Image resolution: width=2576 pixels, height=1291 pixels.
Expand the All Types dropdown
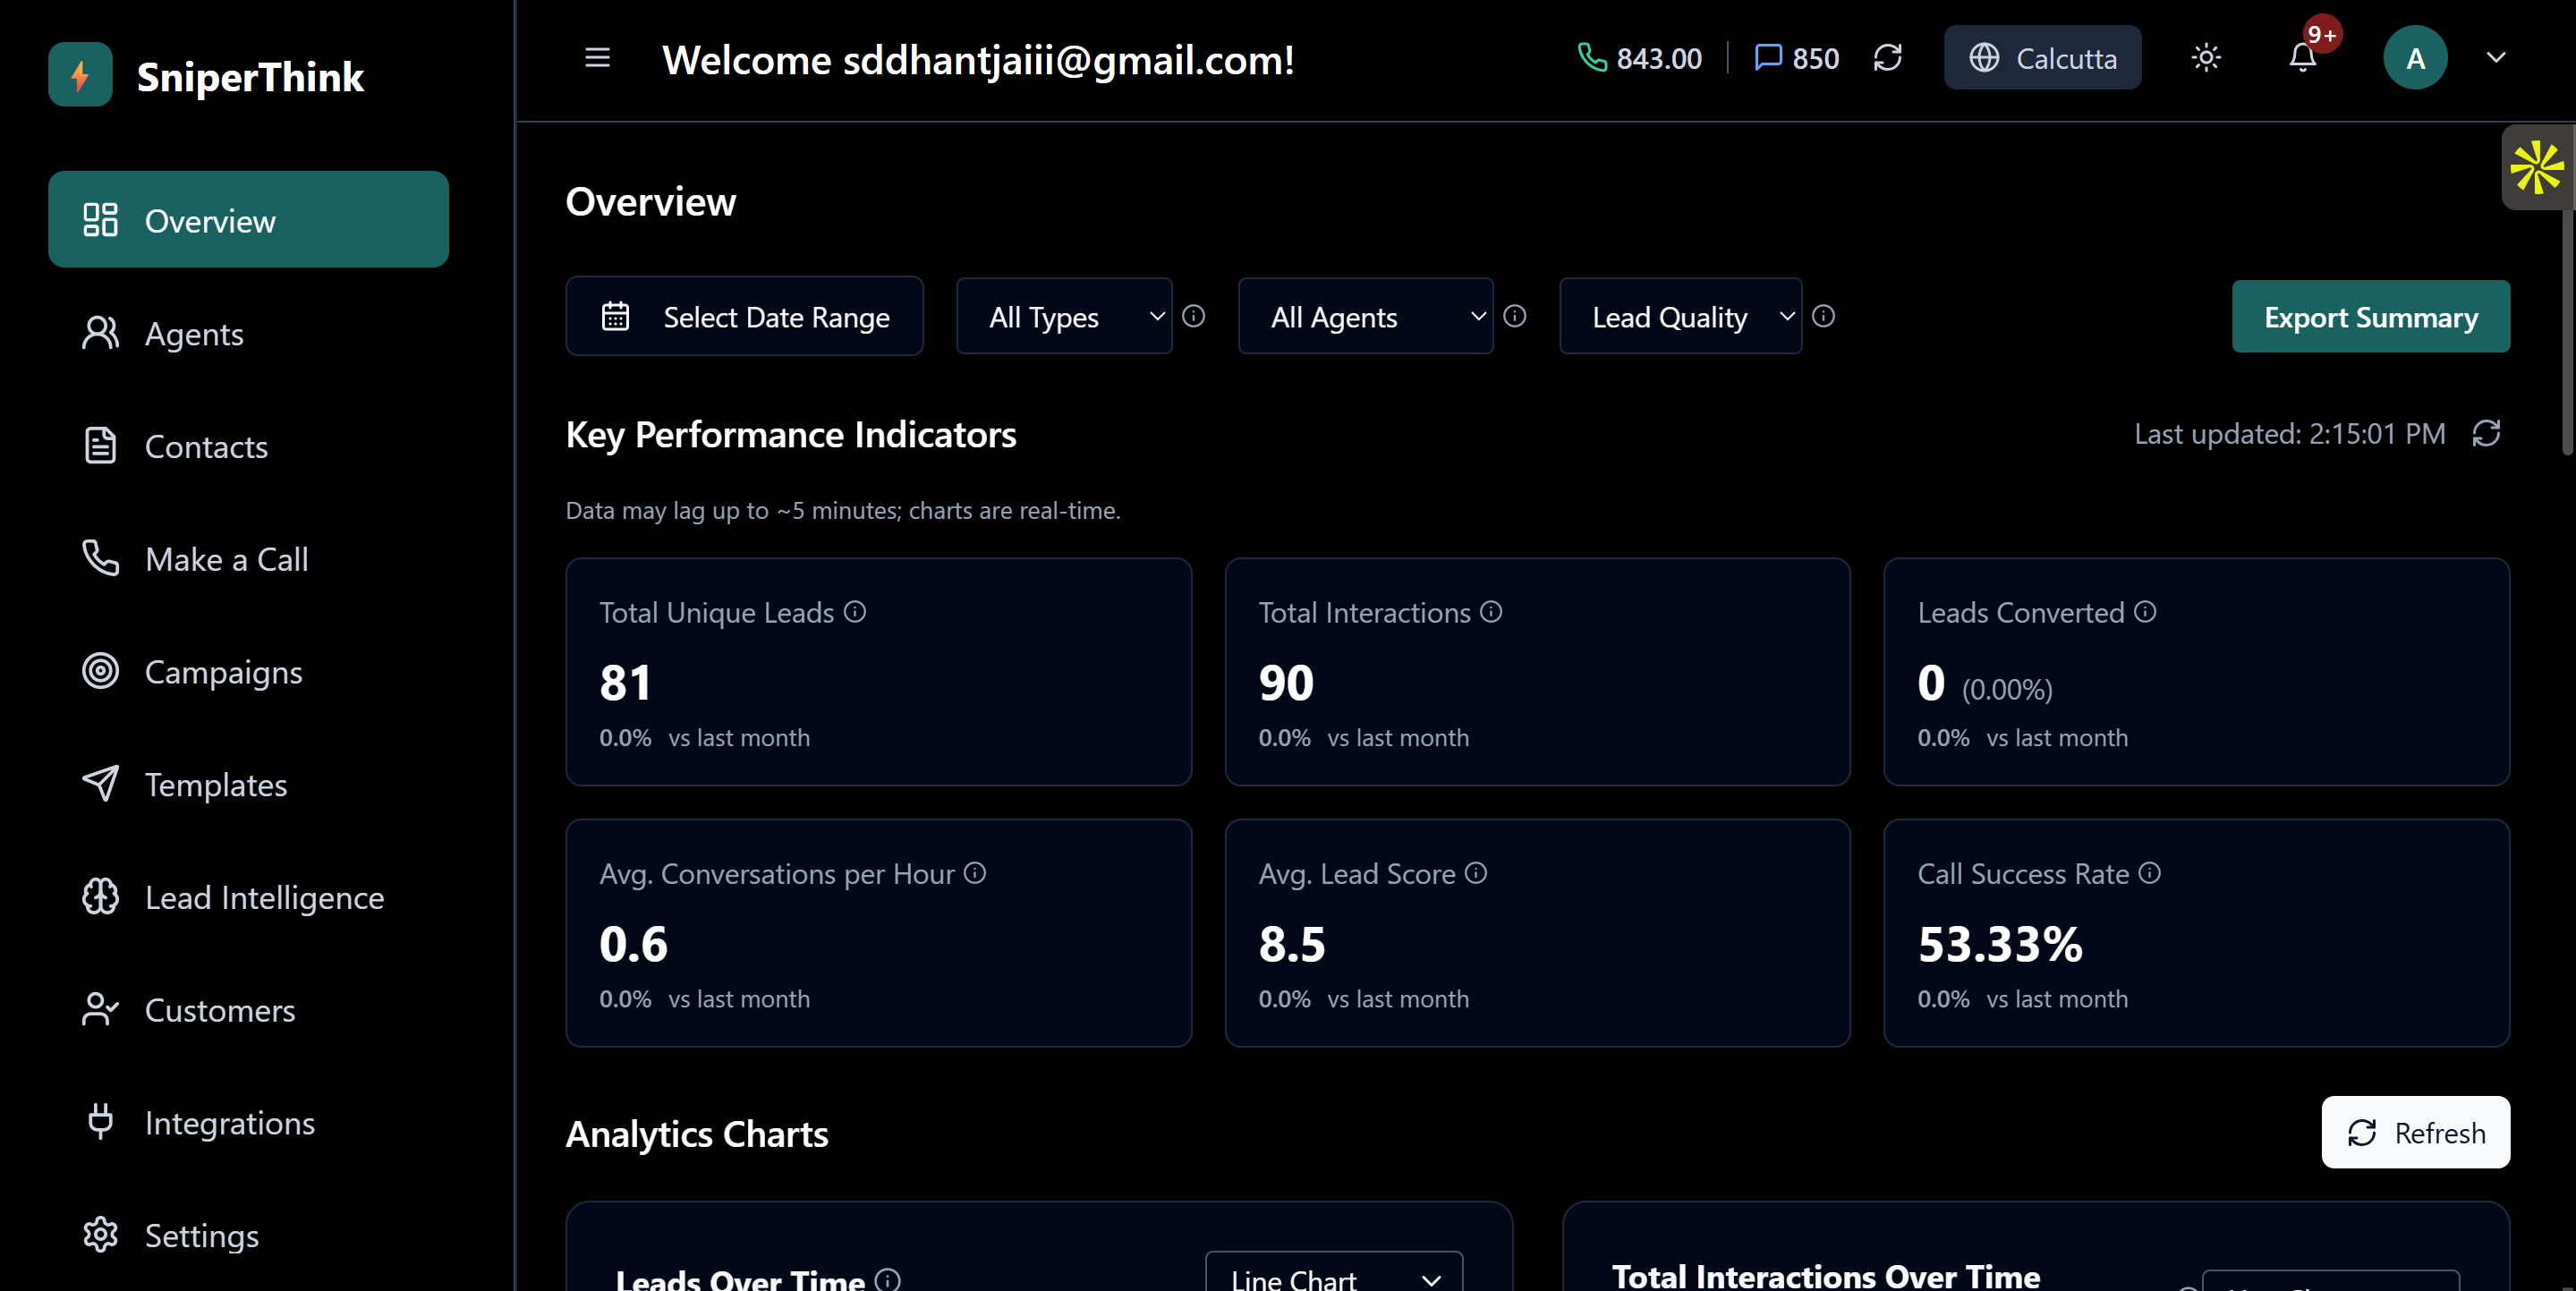[x=1064, y=316]
